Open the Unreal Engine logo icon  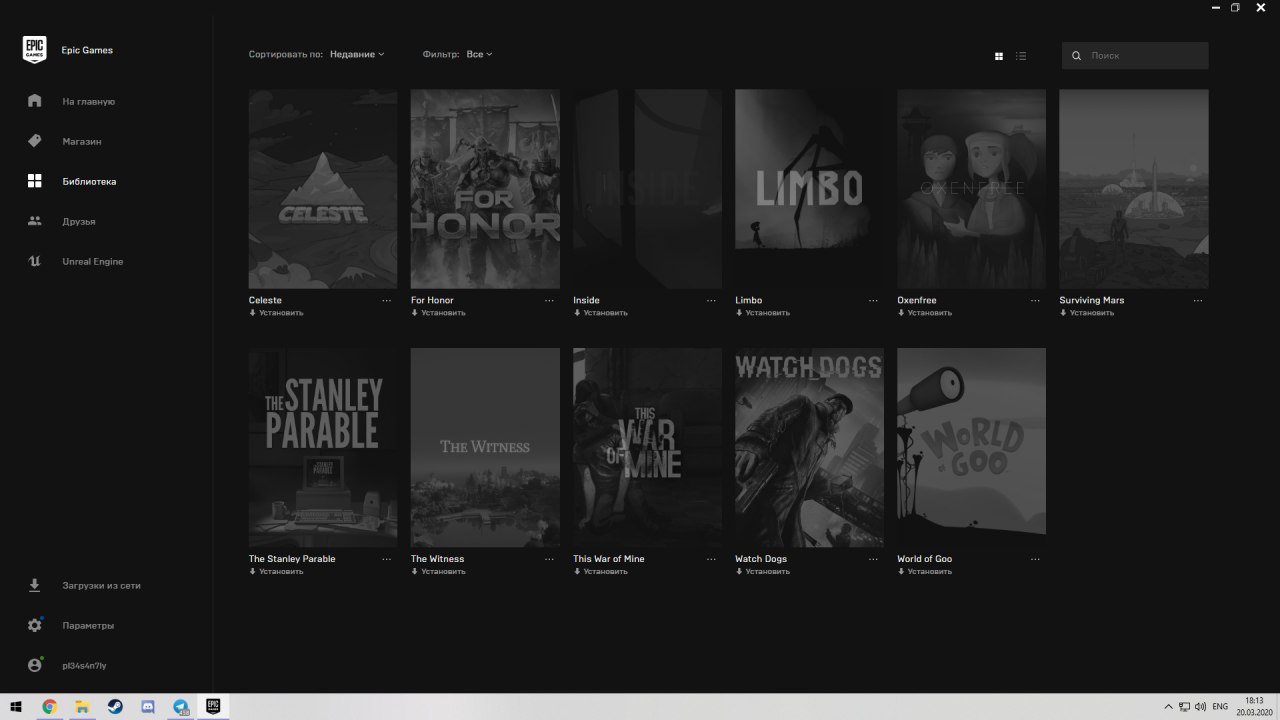[35, 261]
